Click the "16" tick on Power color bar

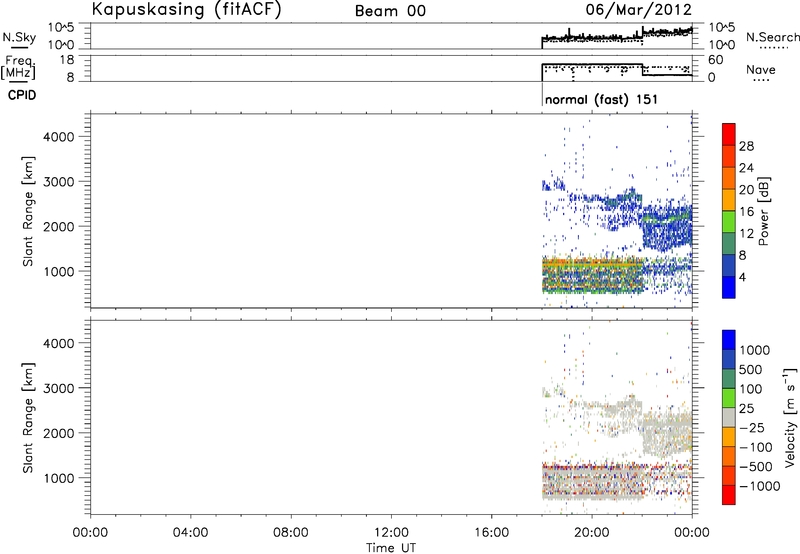[x=746, y=212]
